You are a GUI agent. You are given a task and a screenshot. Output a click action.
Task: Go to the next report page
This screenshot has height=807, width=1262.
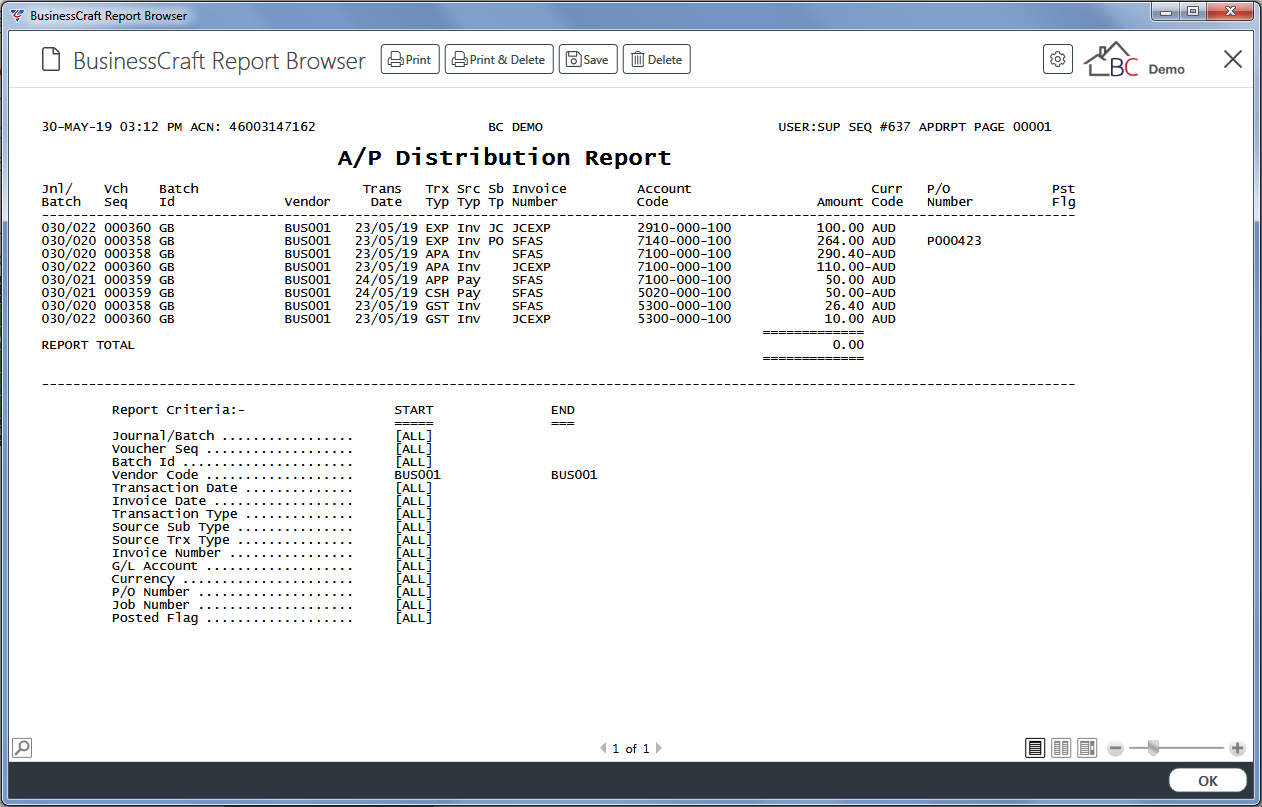tap(658, 748)
